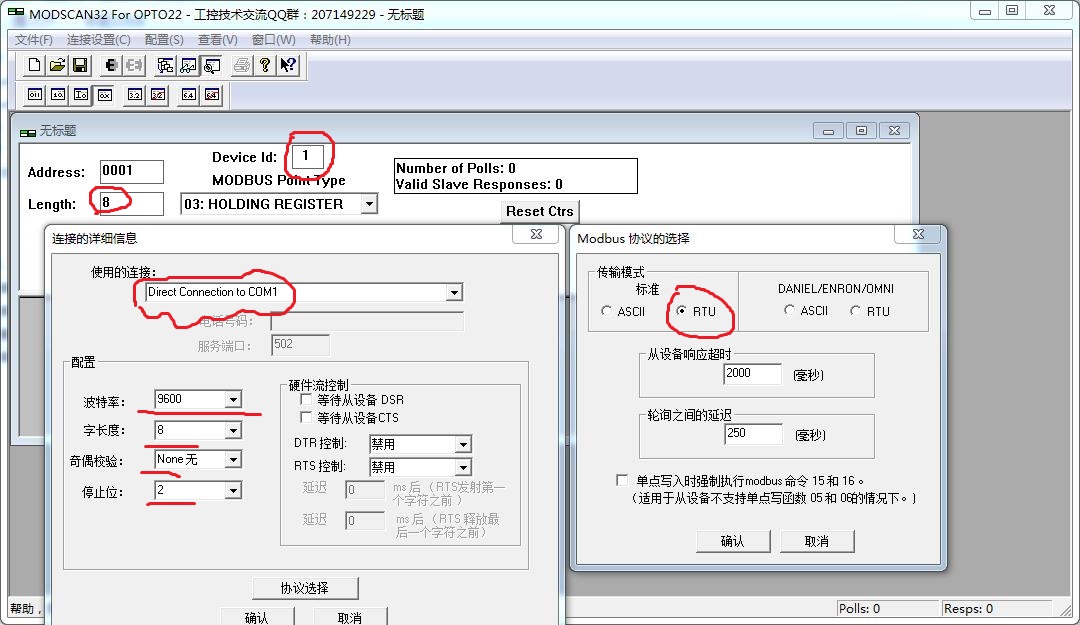
Task: Select standard RTU transmission mode
Action: [682, 311]
